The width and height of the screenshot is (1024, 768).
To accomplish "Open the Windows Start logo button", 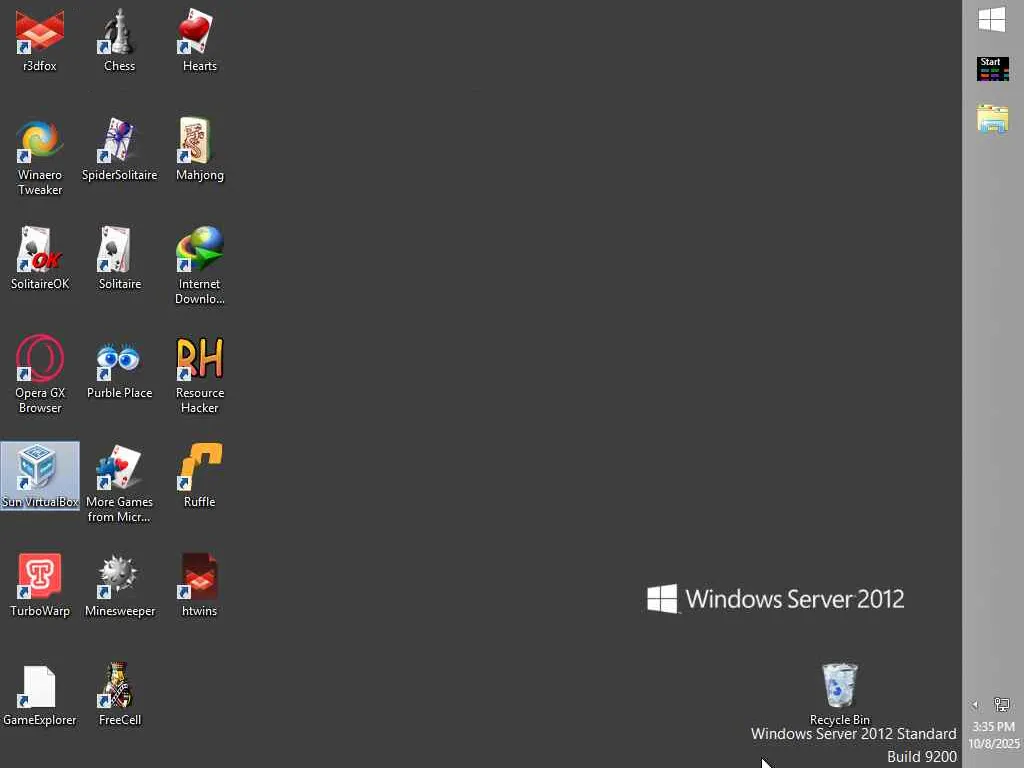I will click(992, 19).
